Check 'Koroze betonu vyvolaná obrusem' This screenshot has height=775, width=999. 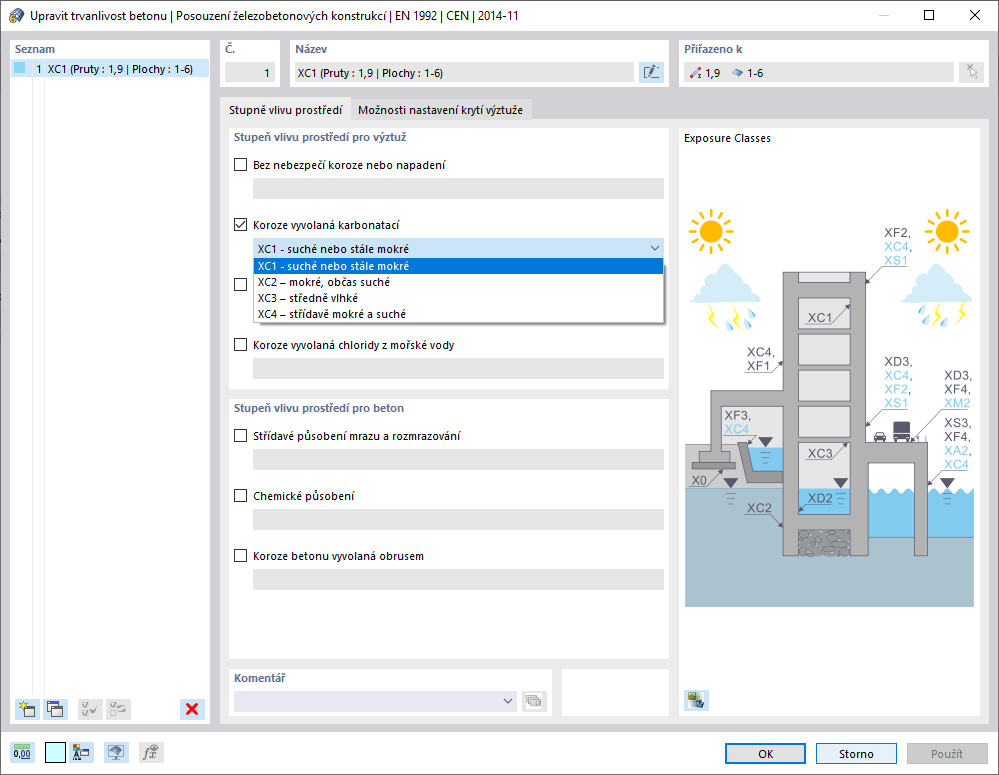[240, 556]
